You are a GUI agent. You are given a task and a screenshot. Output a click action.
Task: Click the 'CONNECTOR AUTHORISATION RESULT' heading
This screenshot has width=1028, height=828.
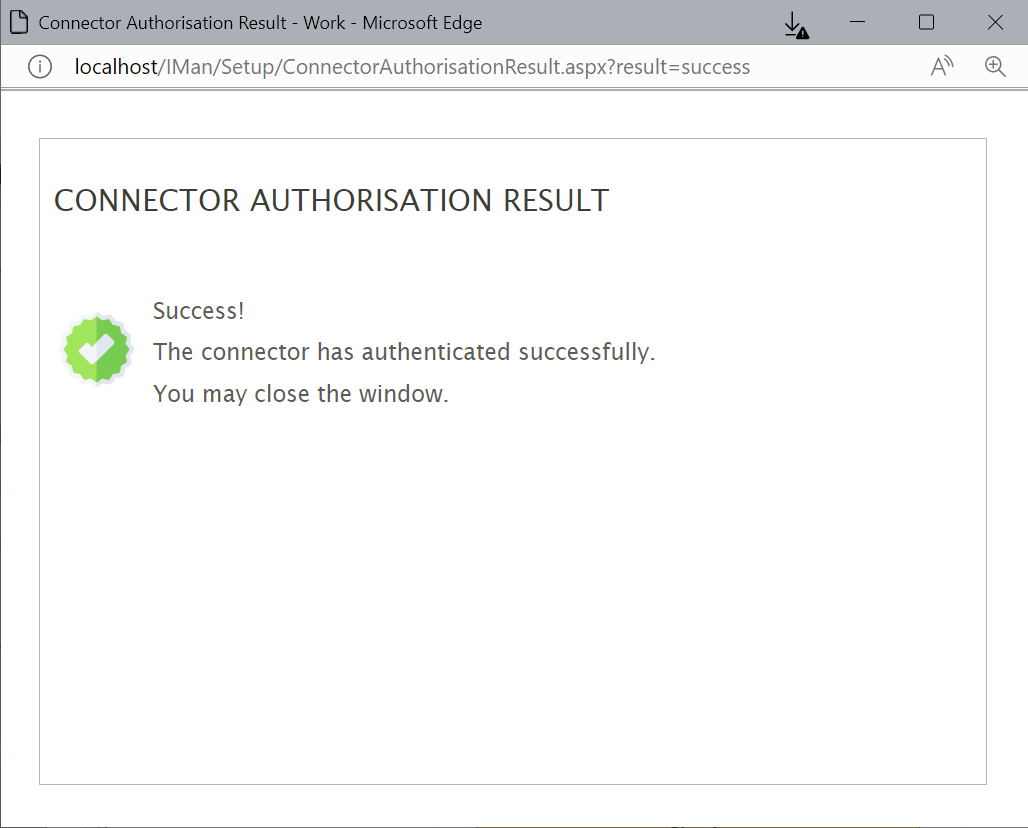tap(331, 201)
